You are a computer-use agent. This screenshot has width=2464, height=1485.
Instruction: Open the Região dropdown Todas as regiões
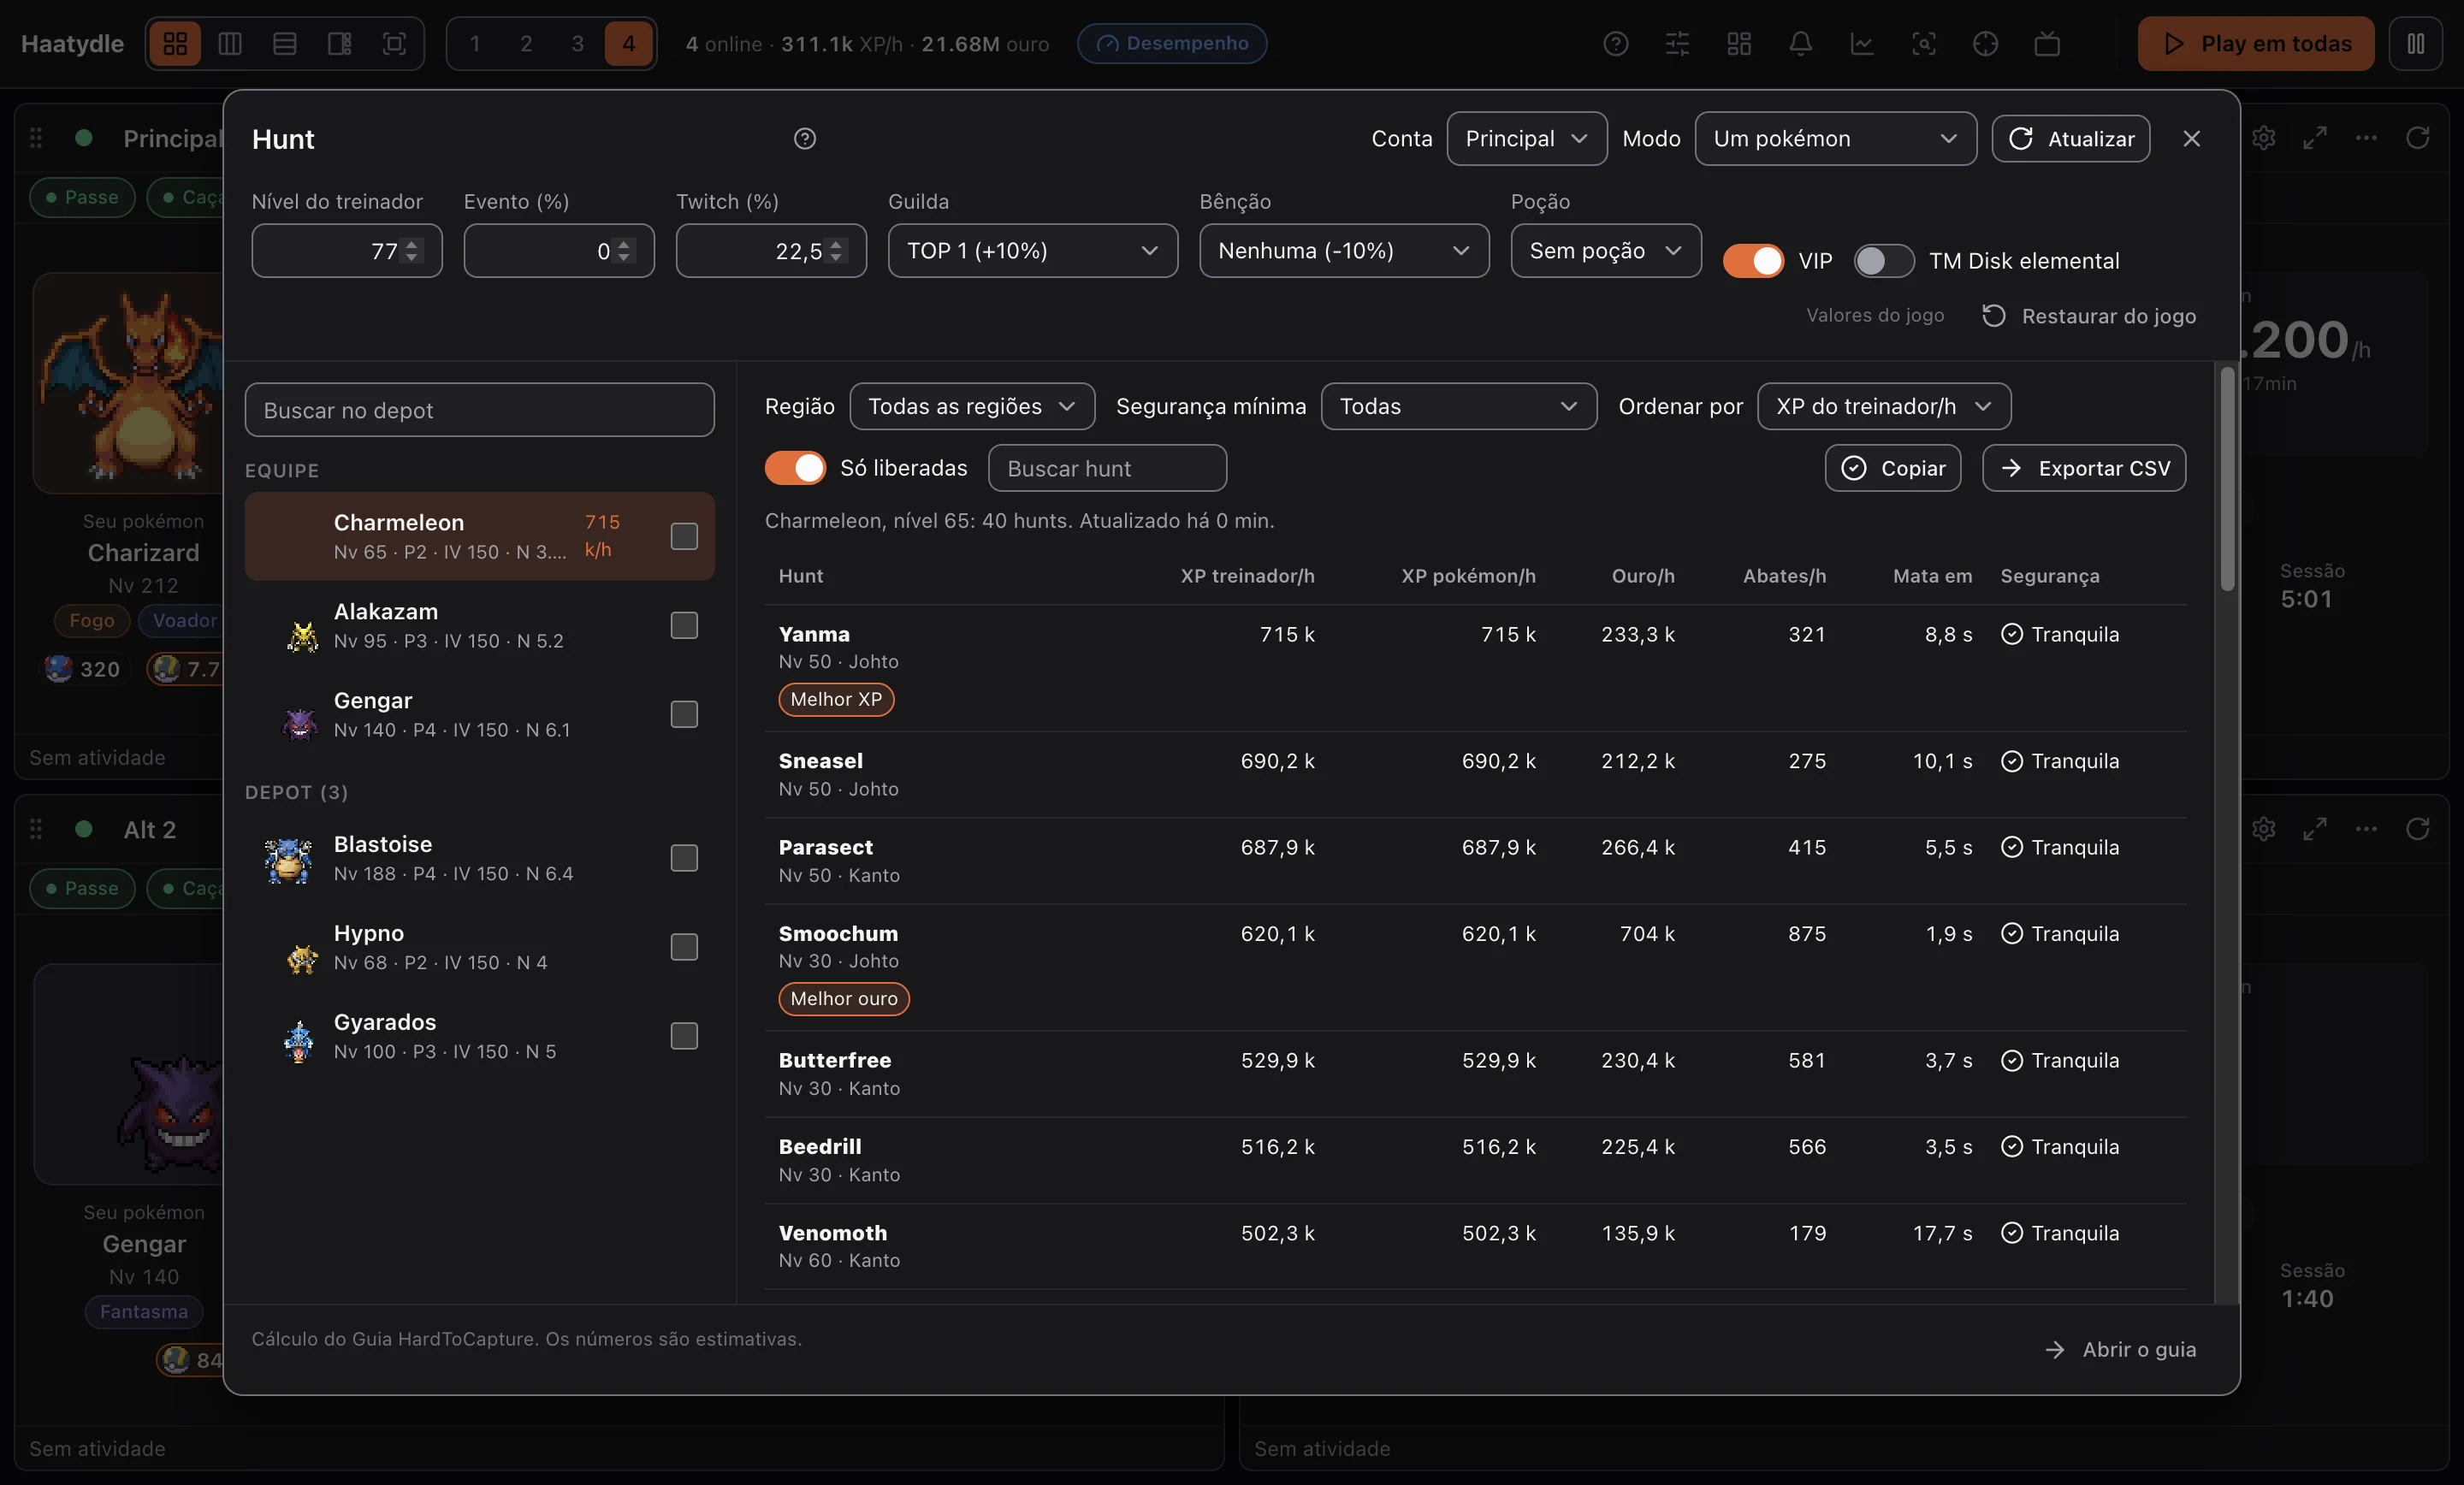coord(972,406)
